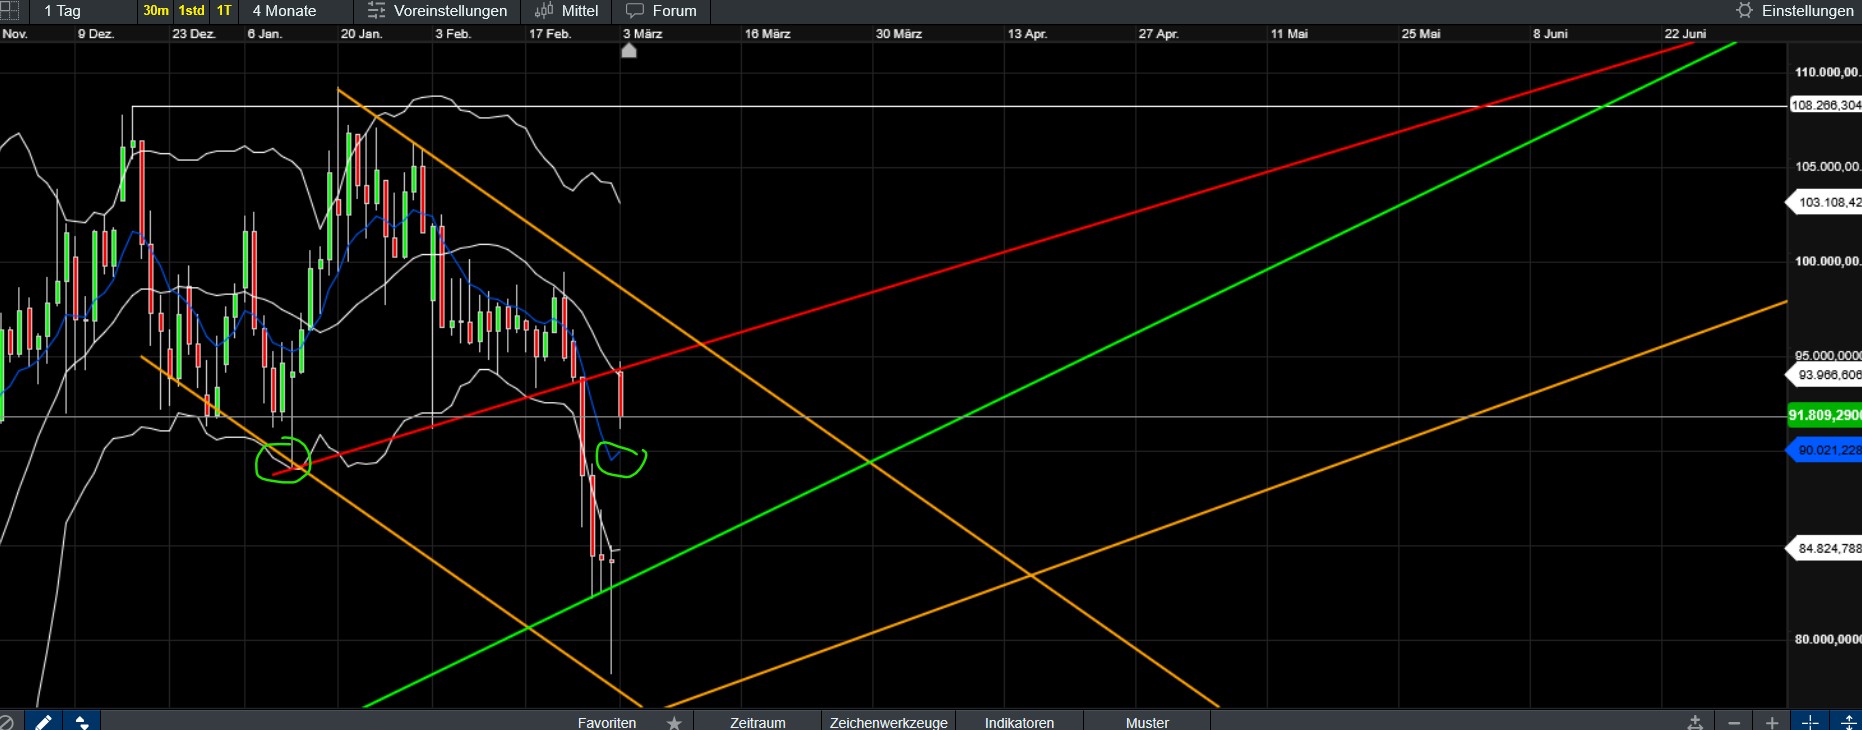Zoom out with the minus icon
This screenshot has width=1862, height=730.
[1734, 722]
